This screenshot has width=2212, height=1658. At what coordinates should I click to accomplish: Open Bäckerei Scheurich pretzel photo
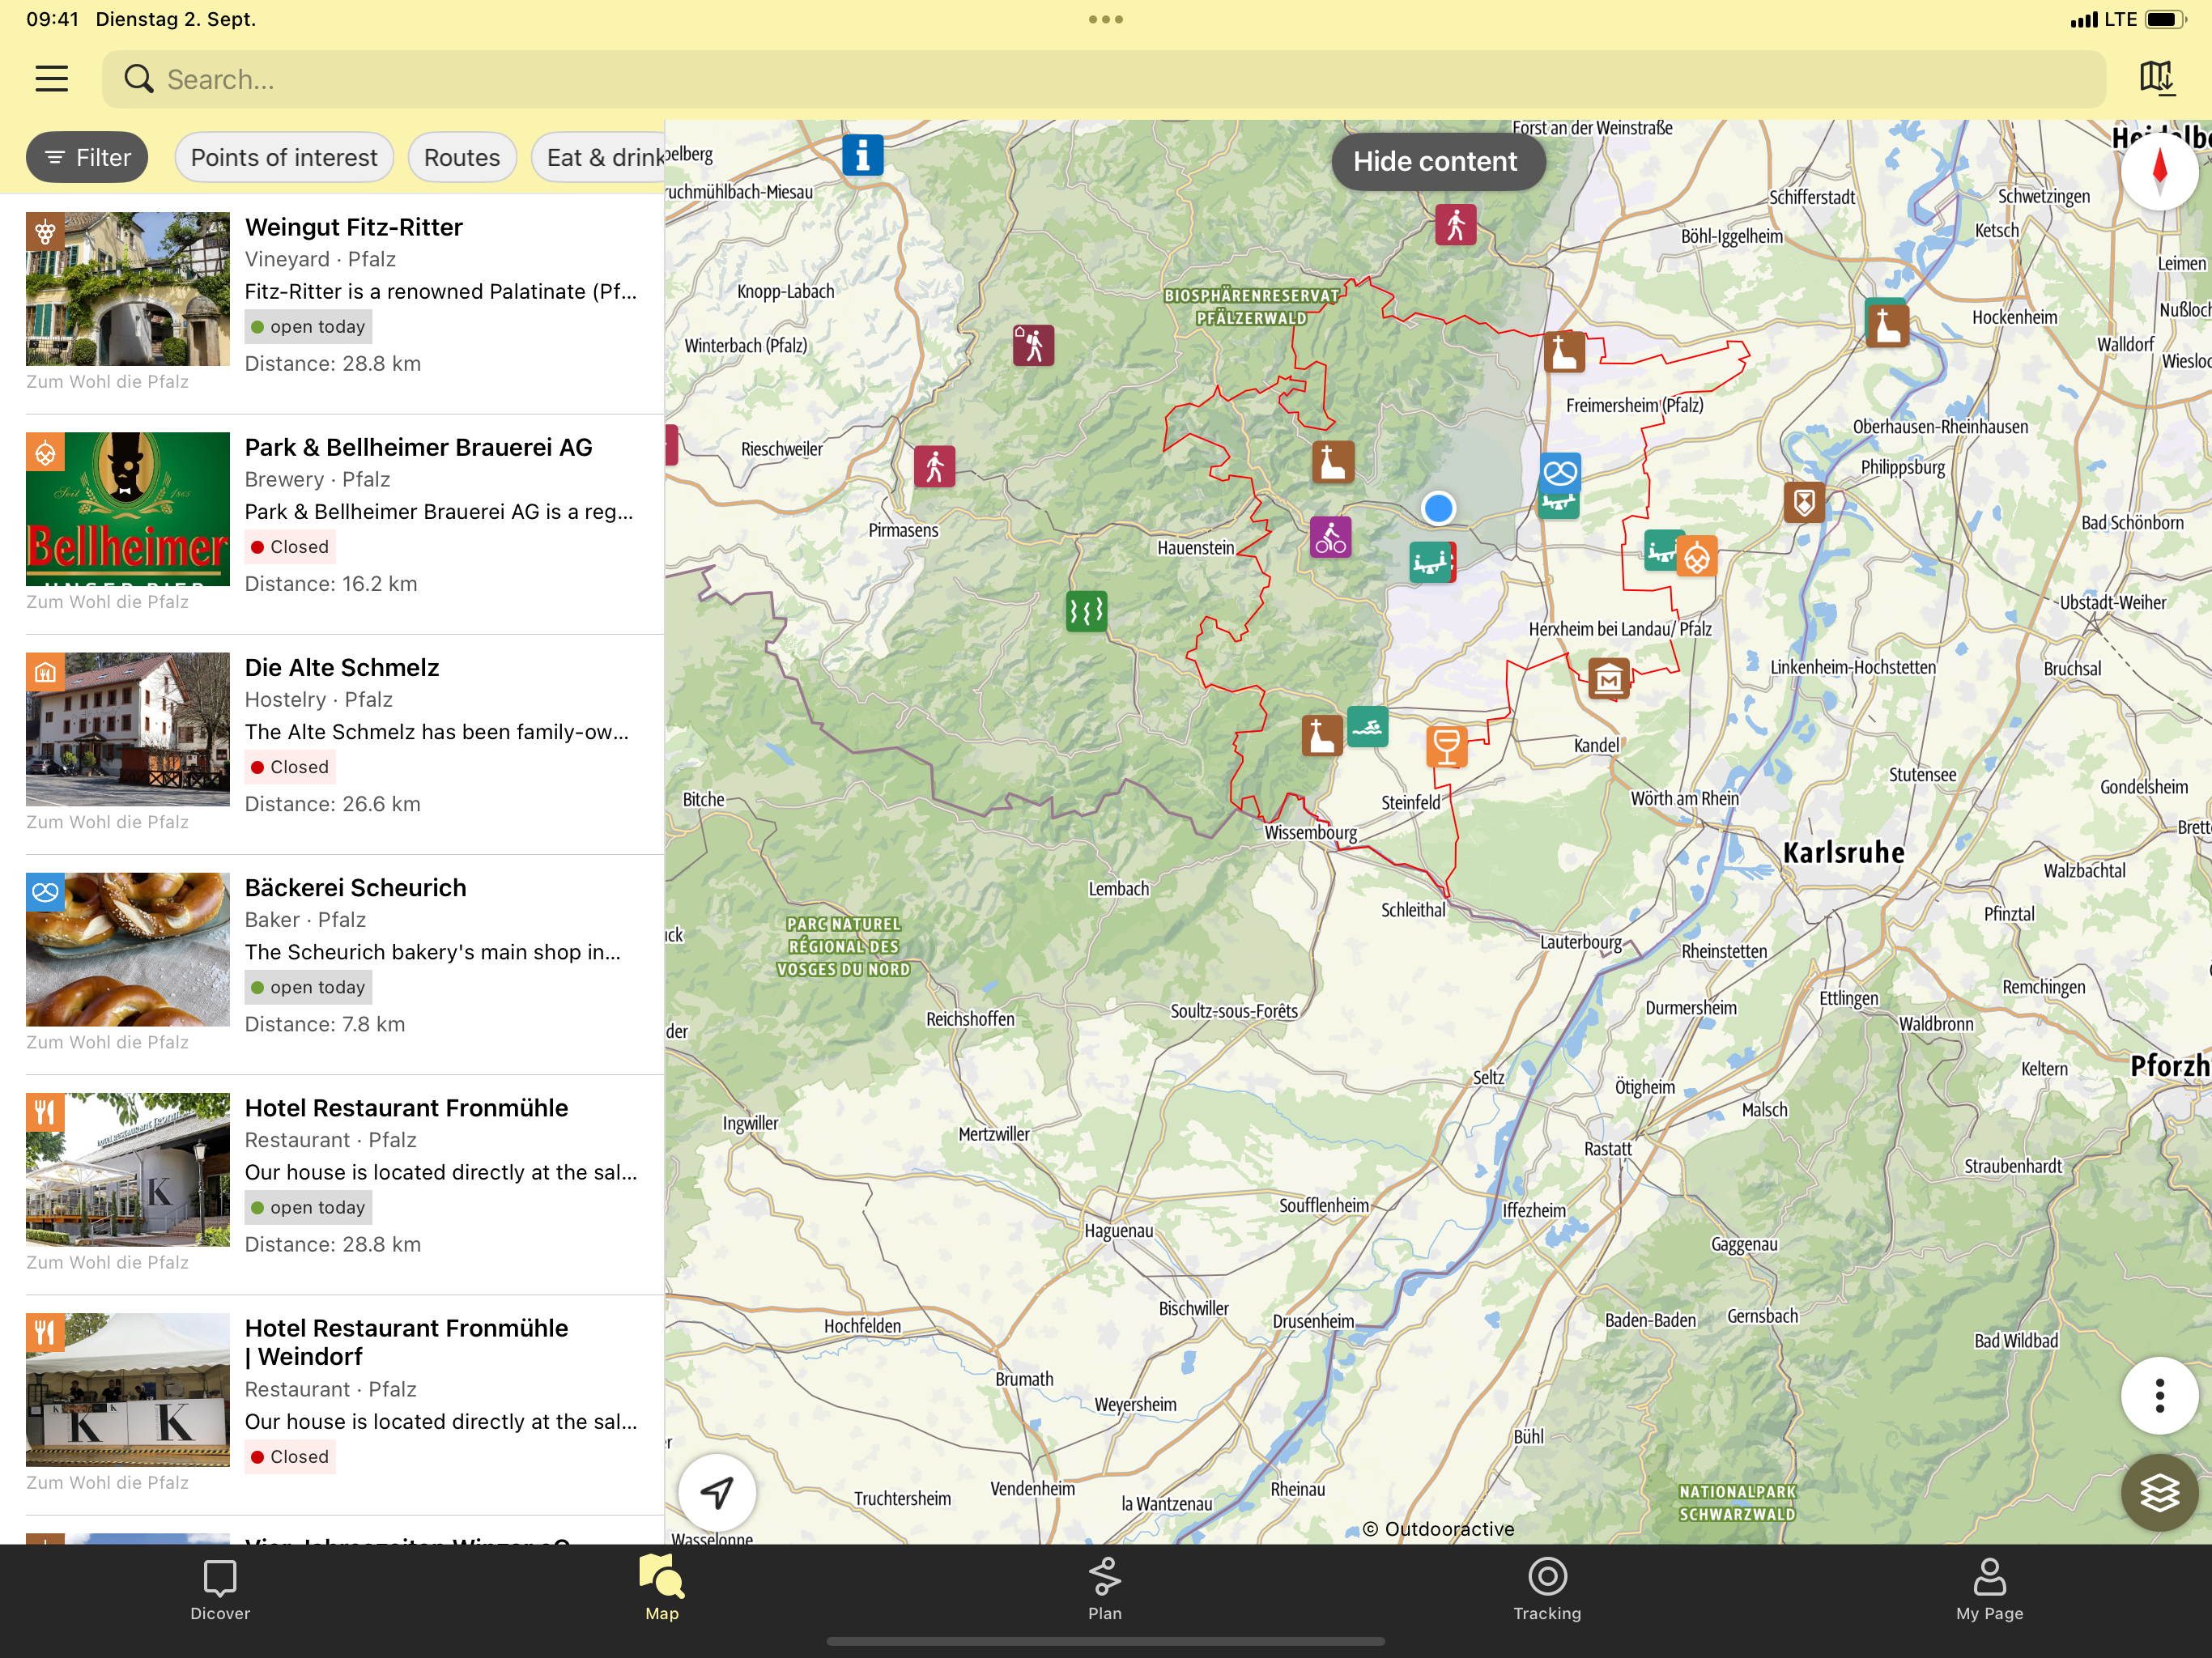coord(128,949)
